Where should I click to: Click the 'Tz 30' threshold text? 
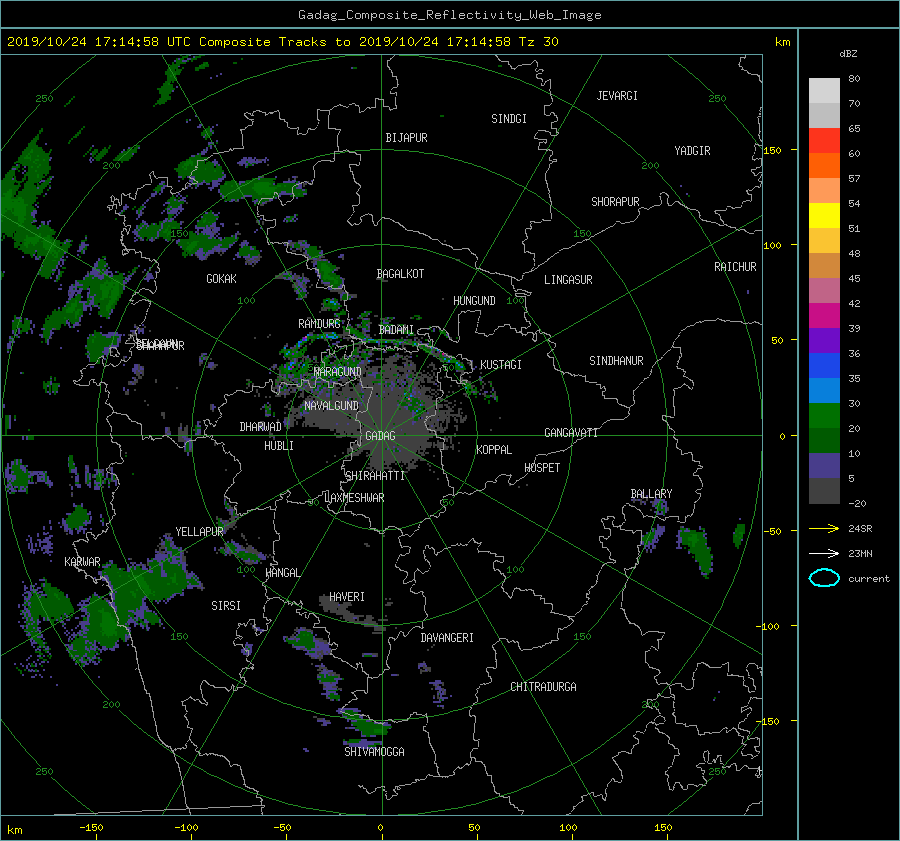(538, 42)
